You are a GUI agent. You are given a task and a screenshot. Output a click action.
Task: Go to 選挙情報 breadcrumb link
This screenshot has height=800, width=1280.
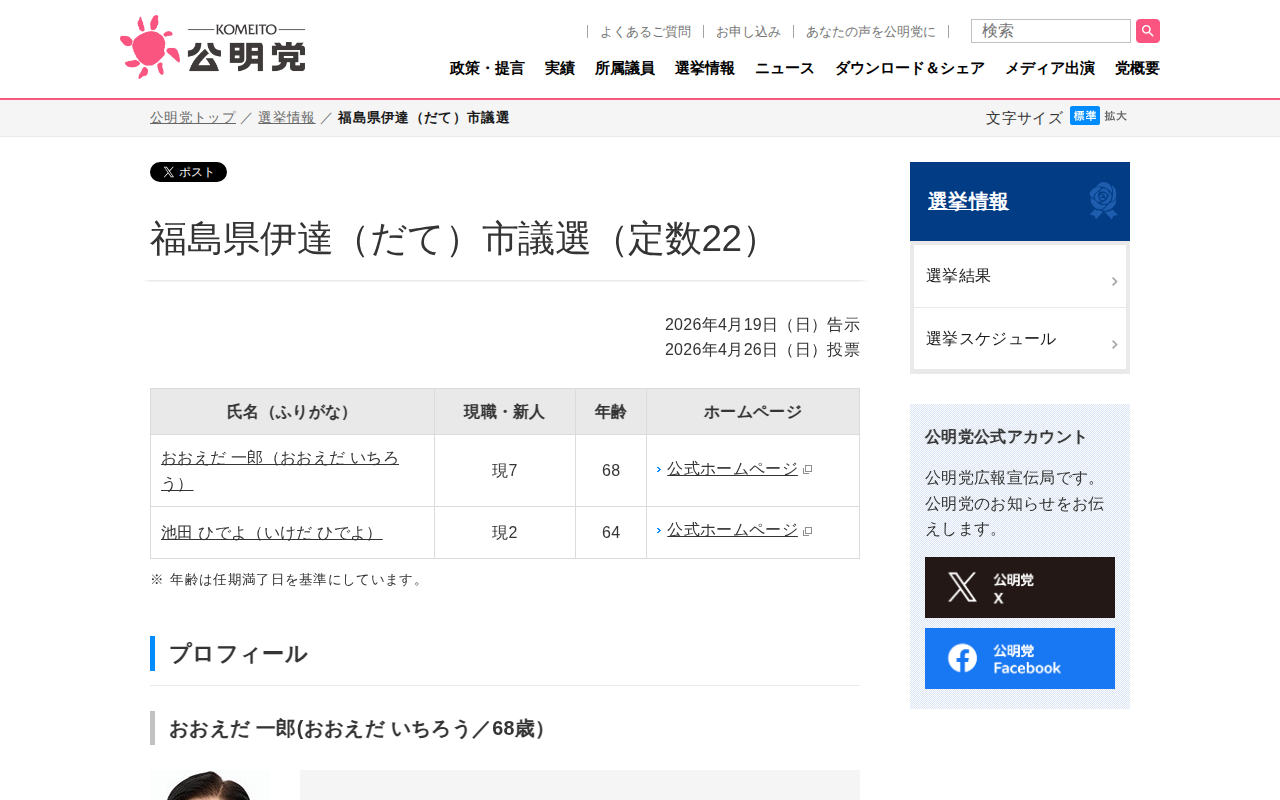(x=286, y=117)
